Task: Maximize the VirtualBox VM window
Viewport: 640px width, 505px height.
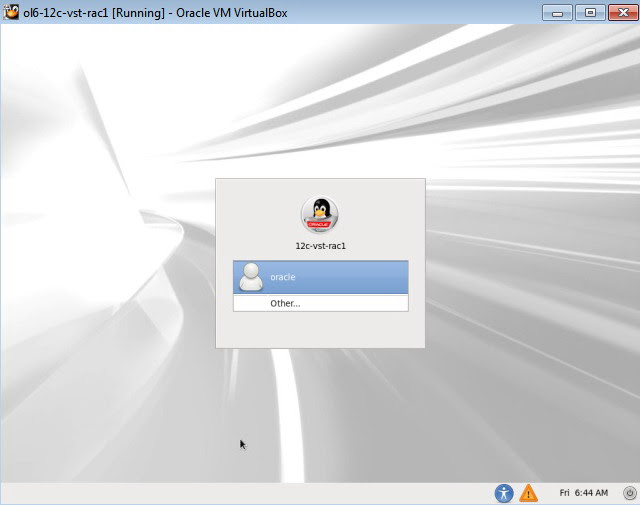Action: [x=590, y=13]
